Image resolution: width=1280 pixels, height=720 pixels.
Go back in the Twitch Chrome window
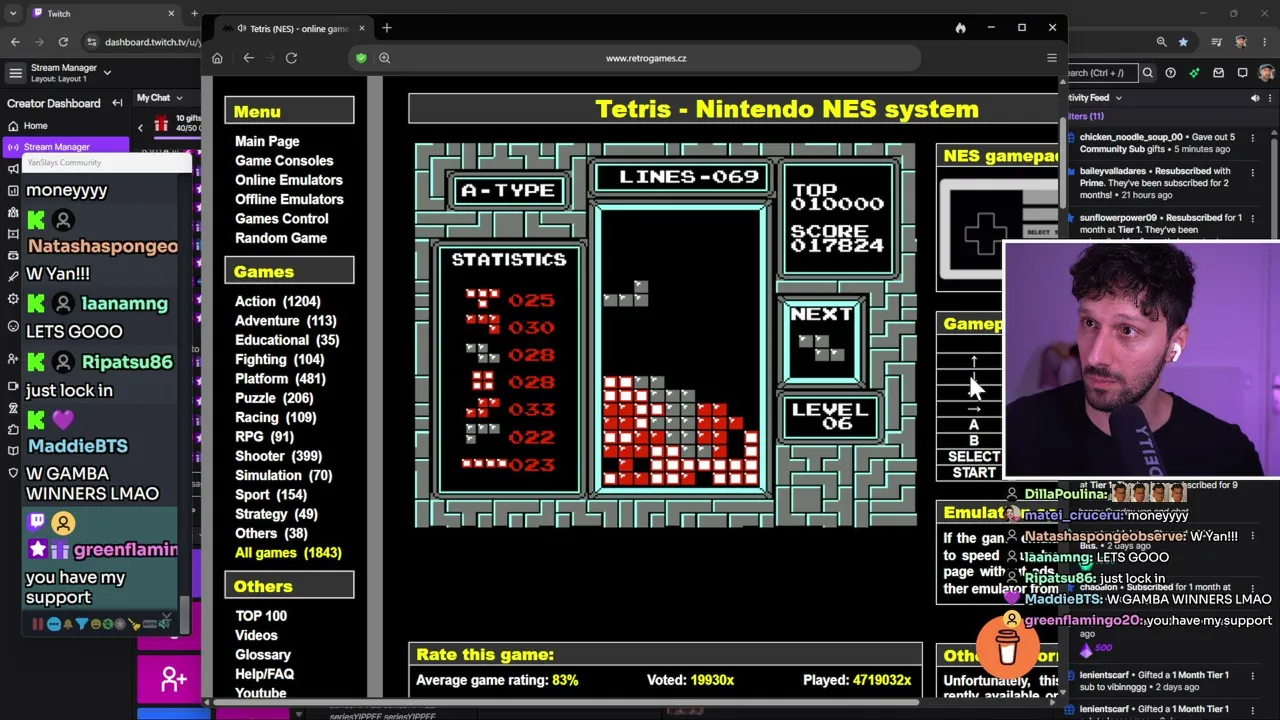(x=15, y=42)
